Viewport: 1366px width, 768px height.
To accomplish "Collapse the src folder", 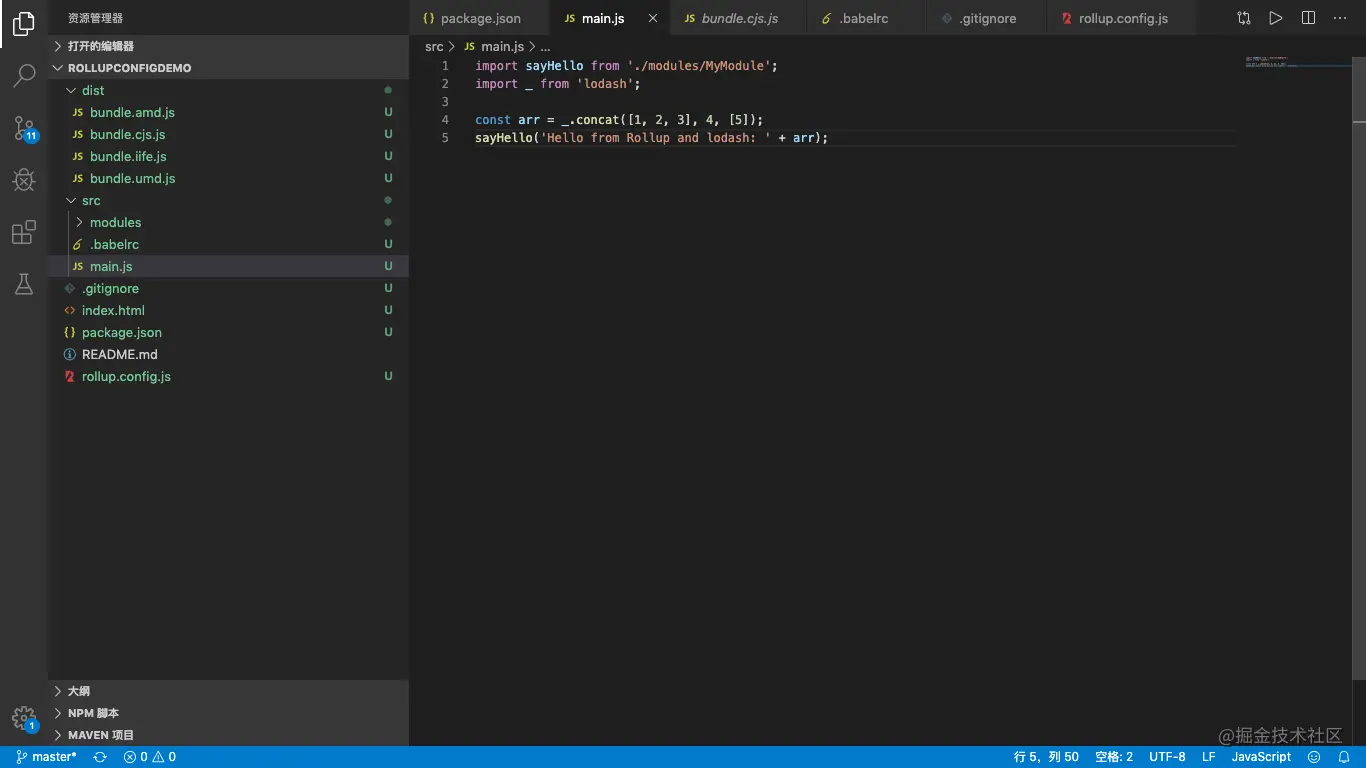I will (228, 200).
